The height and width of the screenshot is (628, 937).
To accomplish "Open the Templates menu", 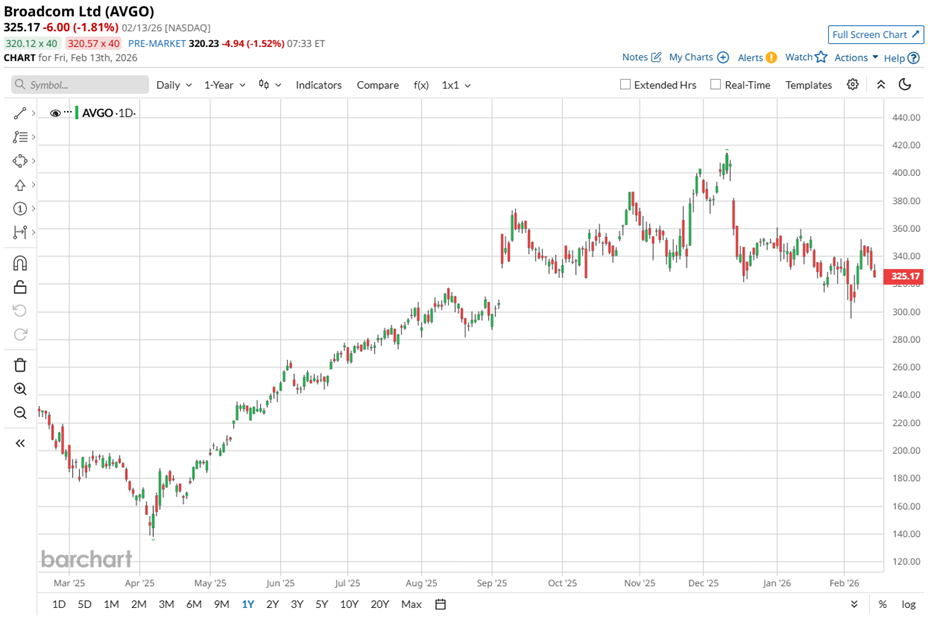I will point(809,85).
